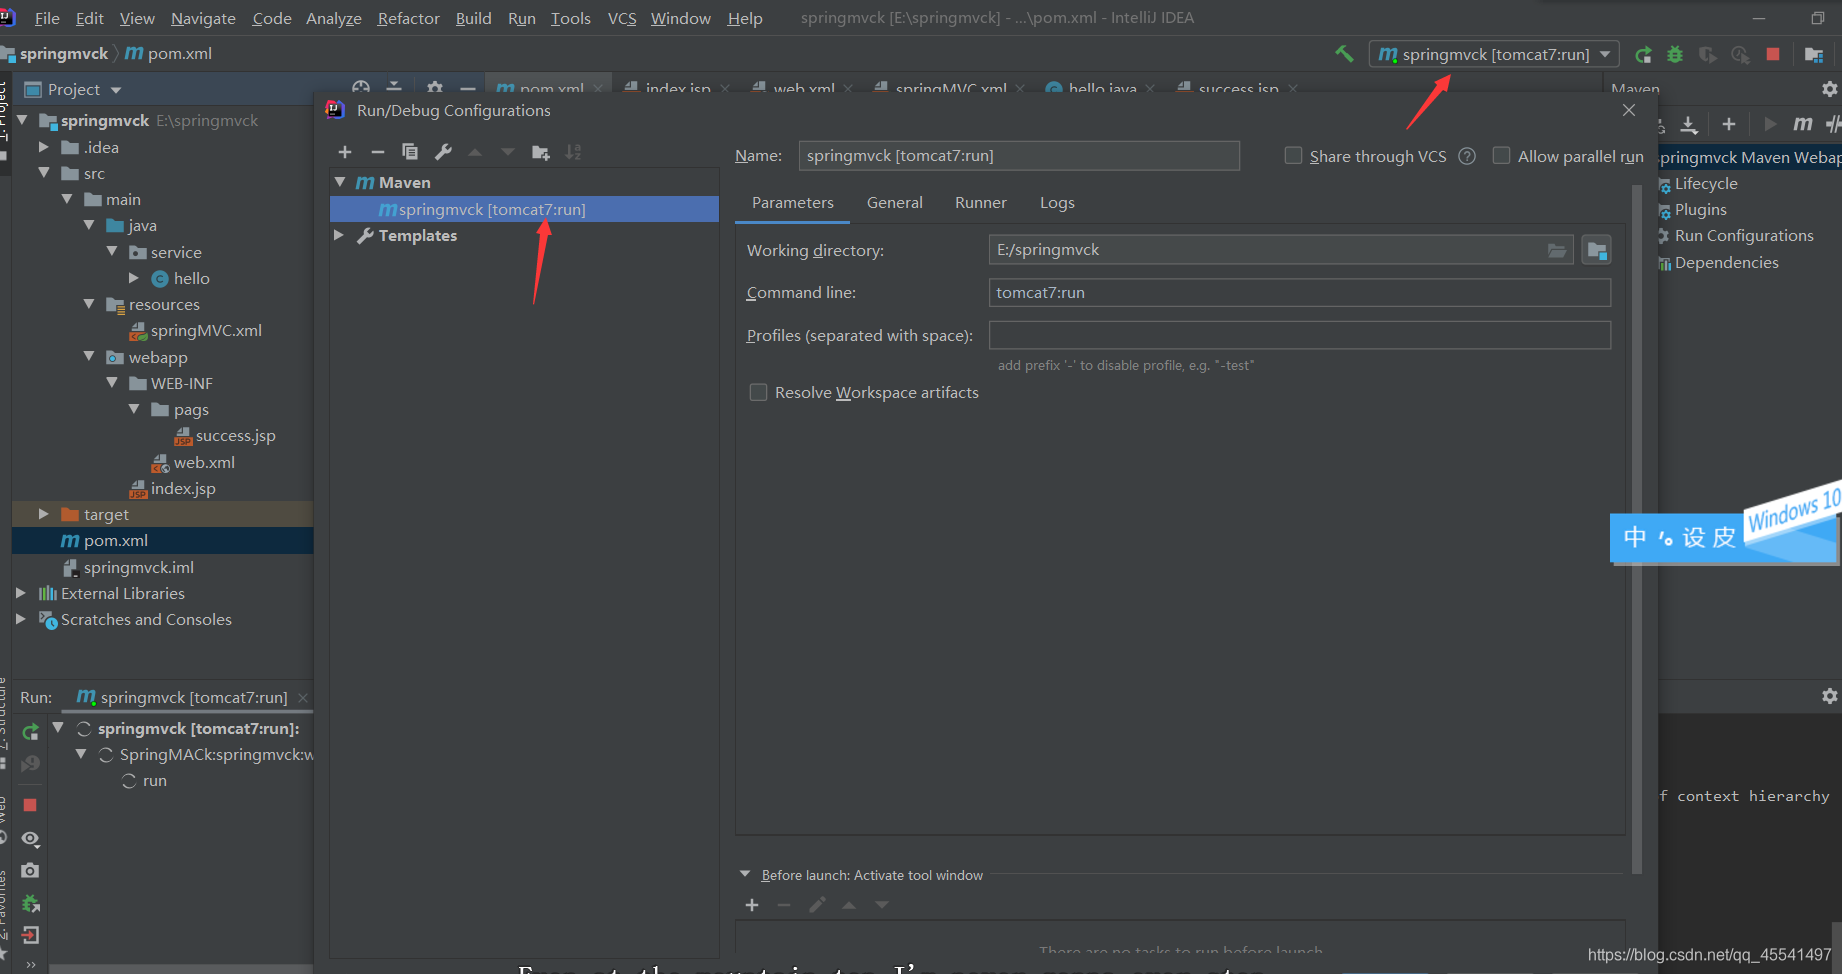Copy the selected configuration using duplicate icon

click(x=410, y=151)
